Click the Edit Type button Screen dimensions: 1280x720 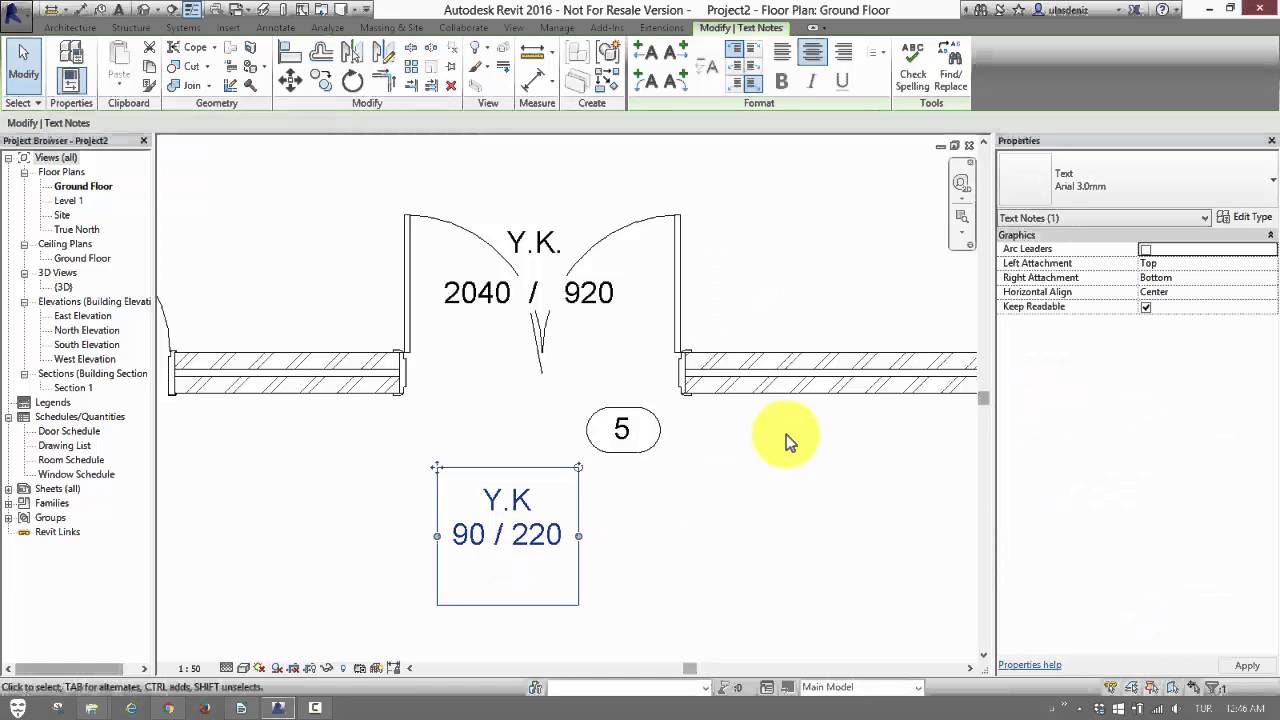[x=1245, y=217]
